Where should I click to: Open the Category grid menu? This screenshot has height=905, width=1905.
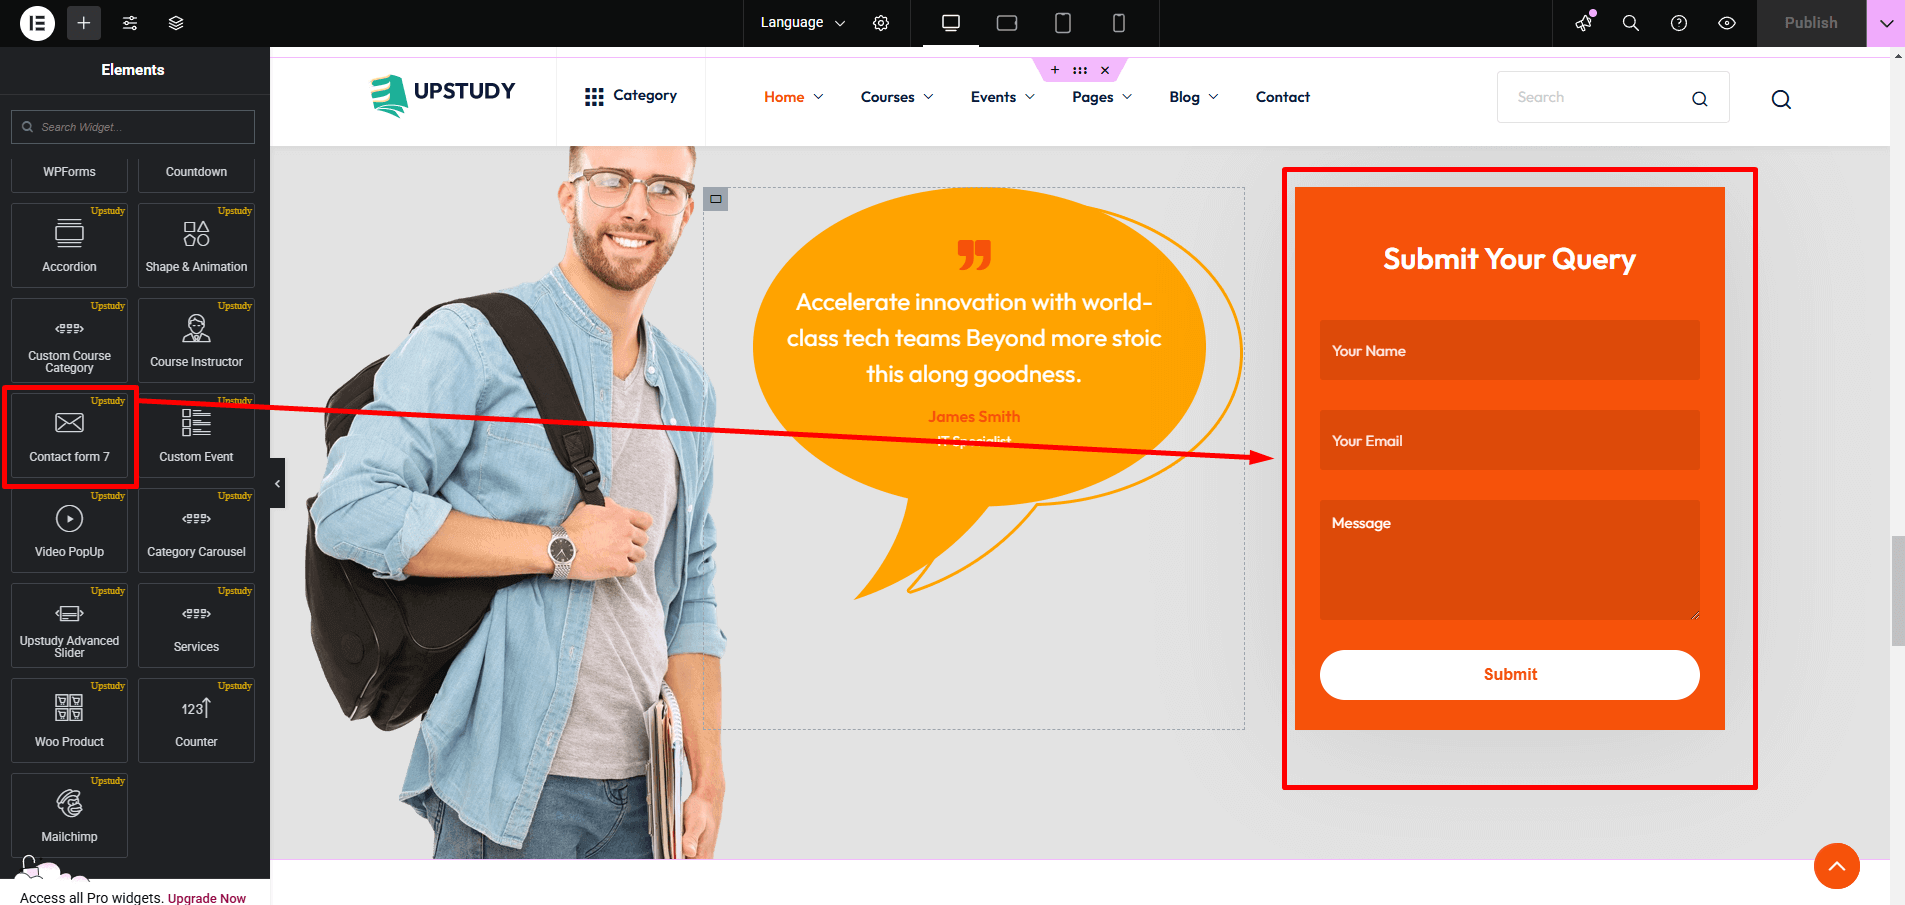click(631, 96)
